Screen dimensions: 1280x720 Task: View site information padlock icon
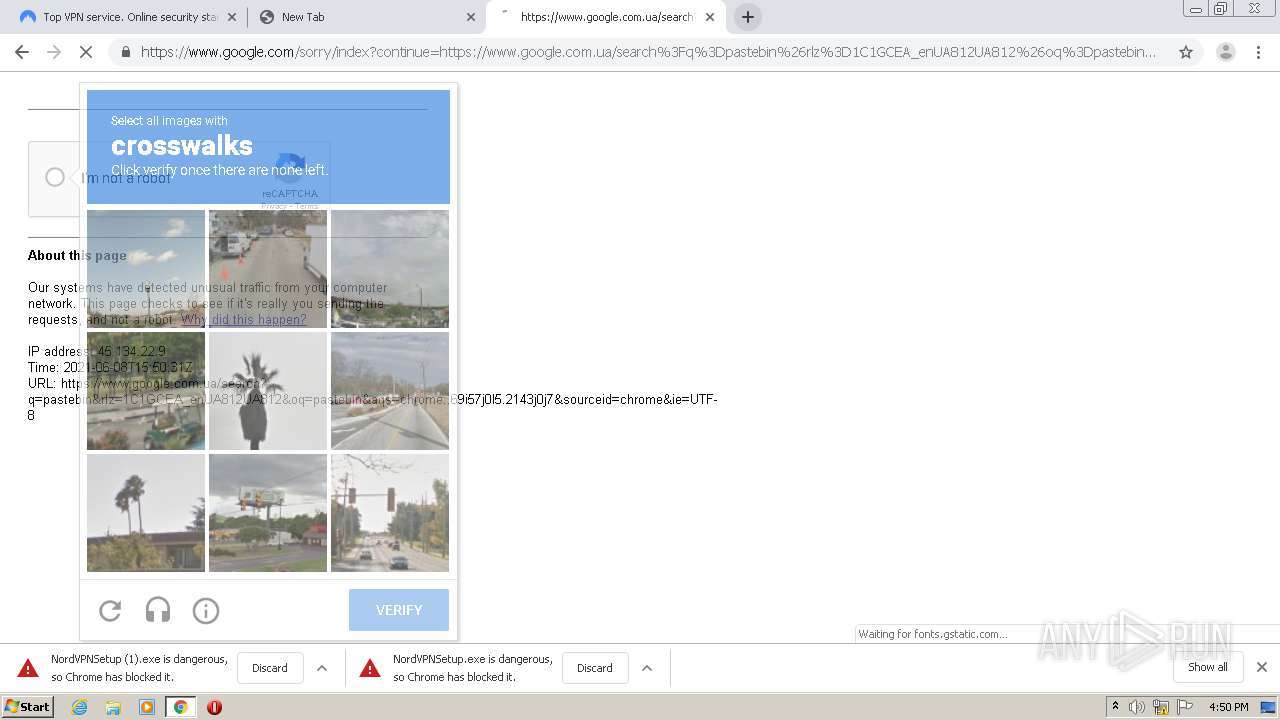(x=124, y=52)
